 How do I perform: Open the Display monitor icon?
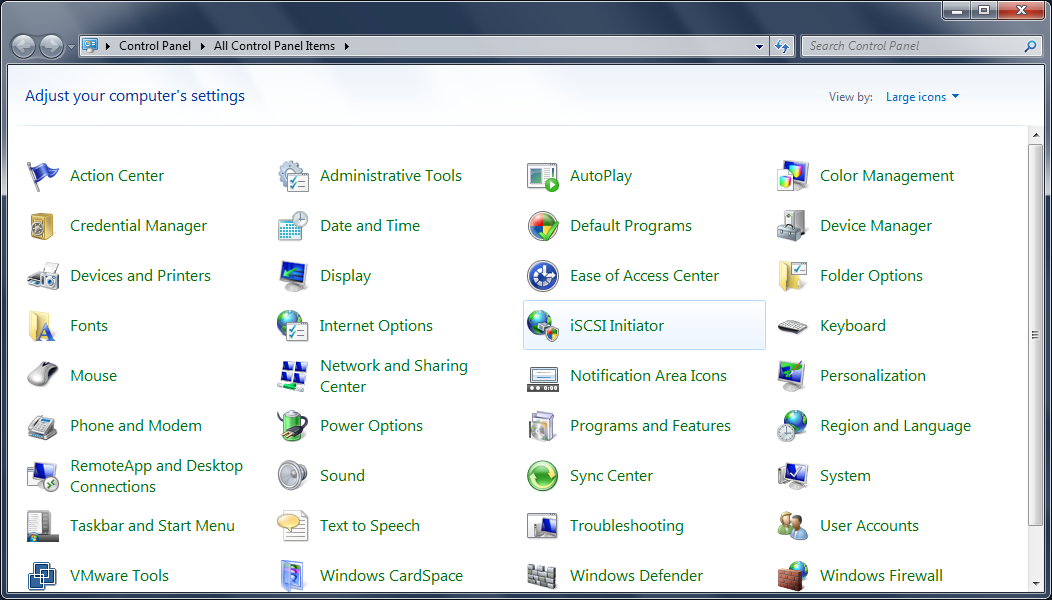tap(293, 276)
